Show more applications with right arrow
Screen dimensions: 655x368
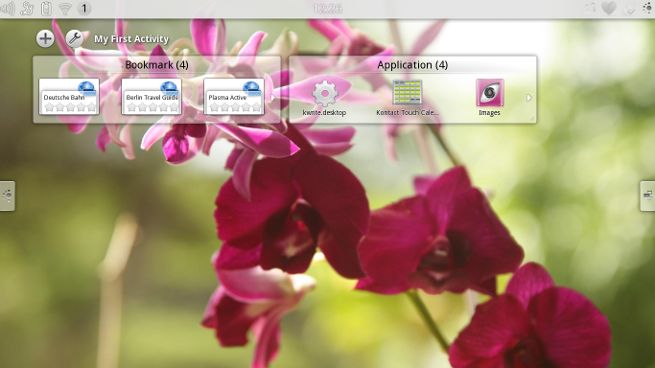click(x=529, y=98)
